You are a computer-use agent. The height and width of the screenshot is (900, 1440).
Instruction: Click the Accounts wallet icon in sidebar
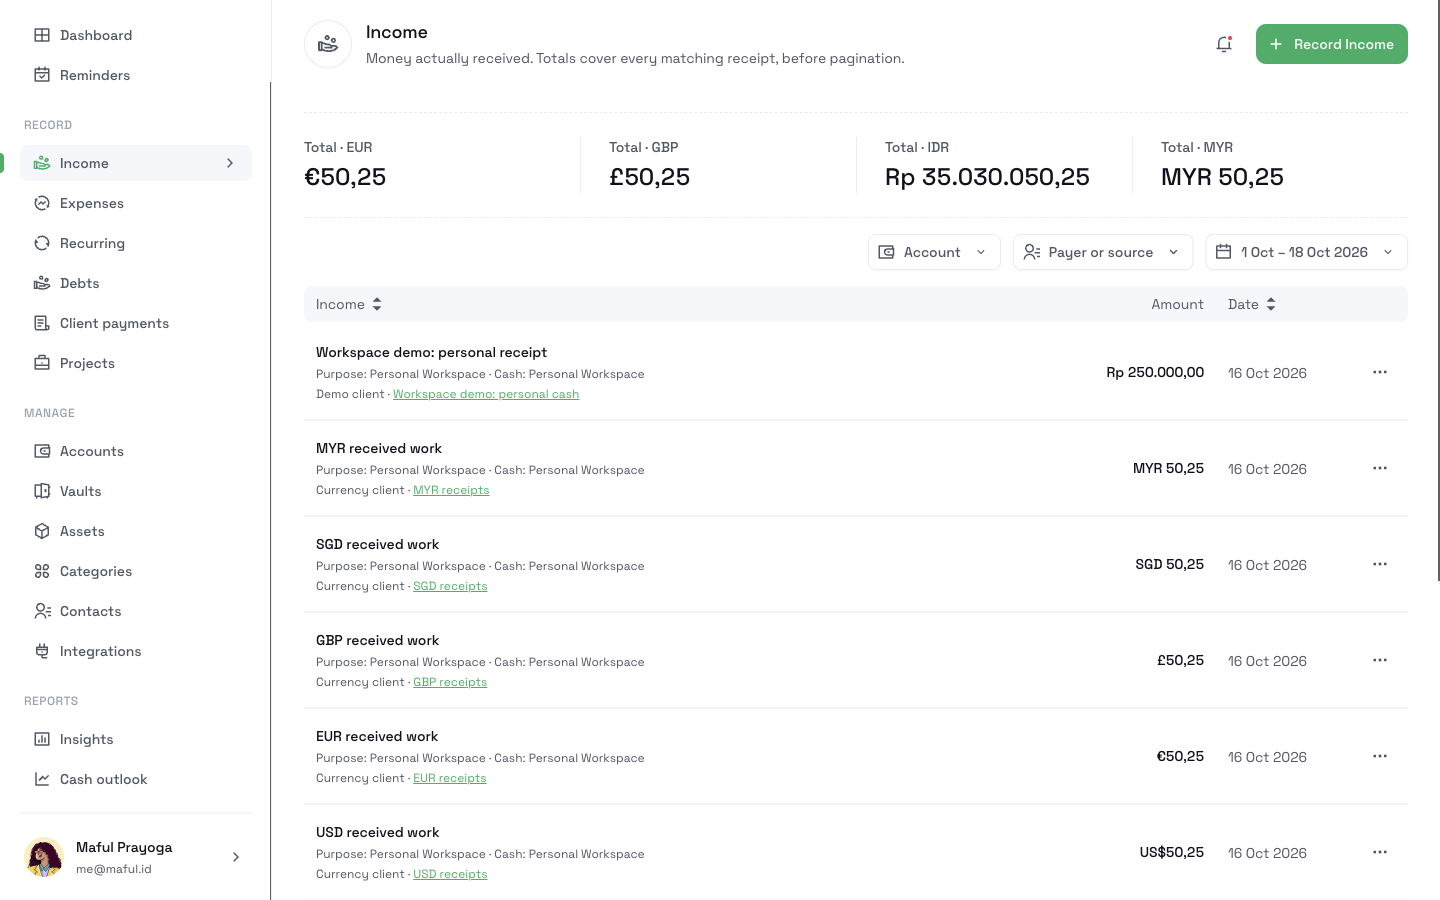tap(42, 451)
